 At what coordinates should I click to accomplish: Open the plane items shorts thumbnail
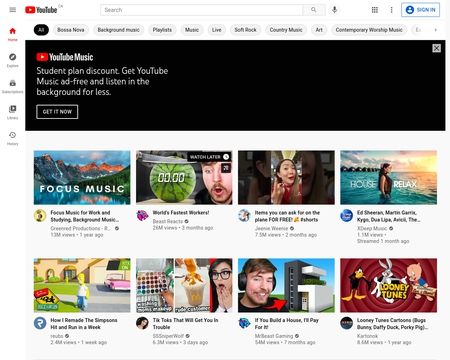click(286, 177)
